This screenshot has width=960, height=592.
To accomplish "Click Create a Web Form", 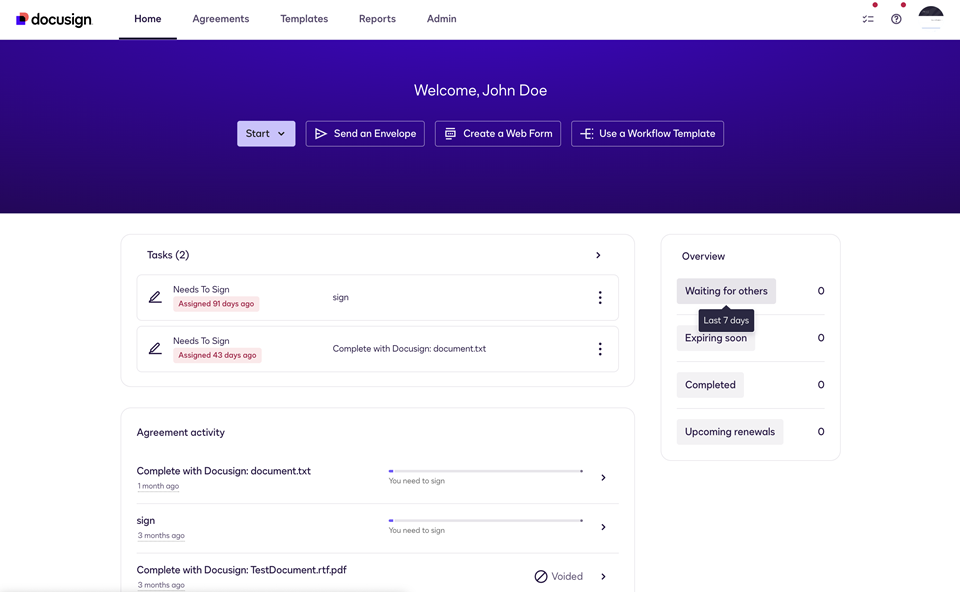I will [497, 133].
